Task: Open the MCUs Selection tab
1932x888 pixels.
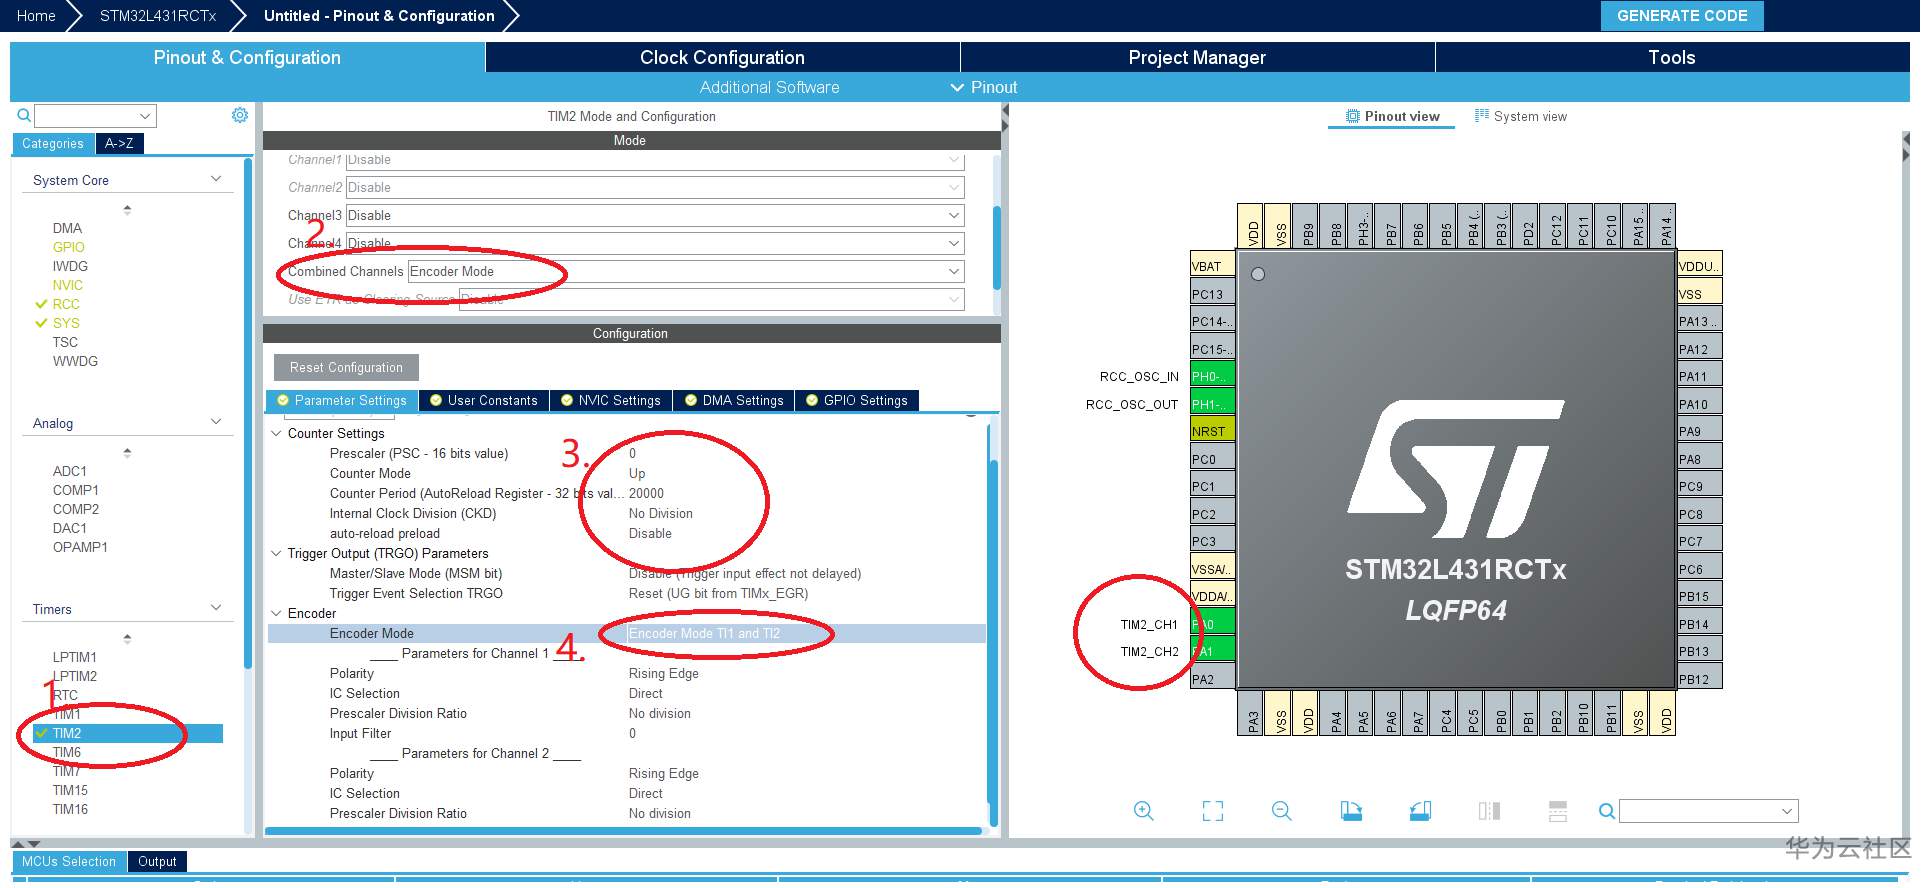Action: 69,862
